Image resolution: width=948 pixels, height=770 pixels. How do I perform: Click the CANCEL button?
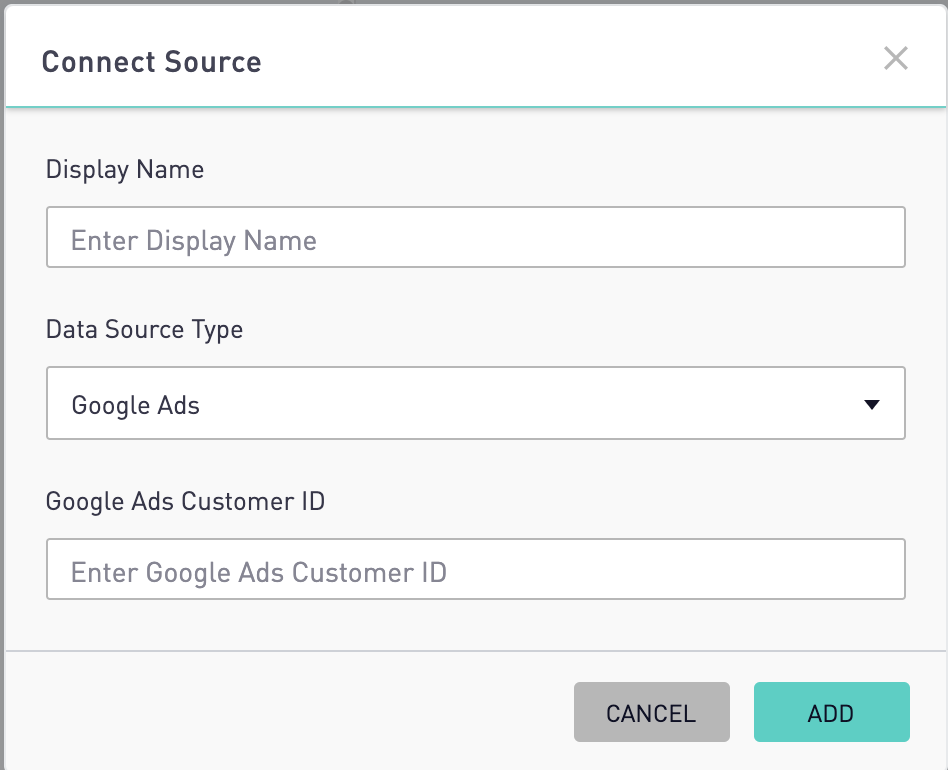coord(652,712)
